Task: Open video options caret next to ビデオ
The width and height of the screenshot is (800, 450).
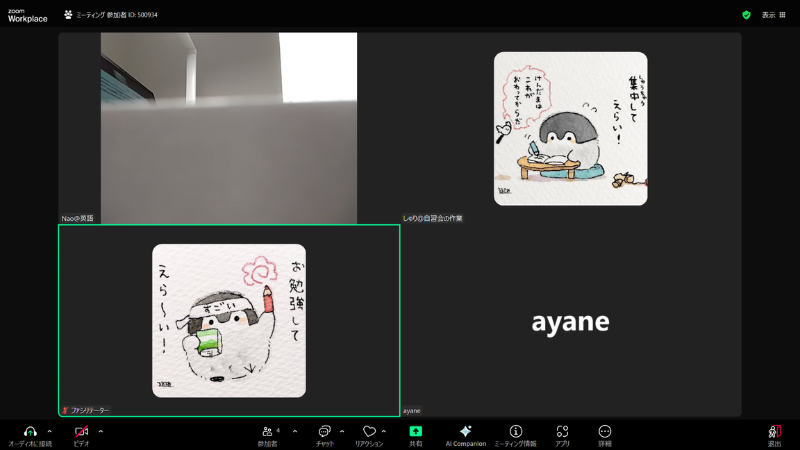Action: pyautogui.click(x=101, y=432)
